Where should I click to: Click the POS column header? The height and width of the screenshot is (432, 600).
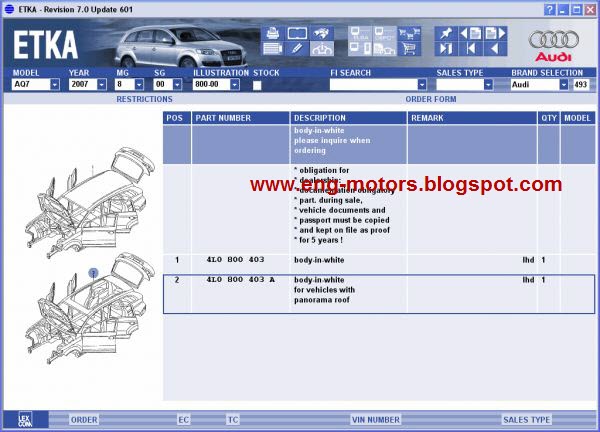coord(177,118)
